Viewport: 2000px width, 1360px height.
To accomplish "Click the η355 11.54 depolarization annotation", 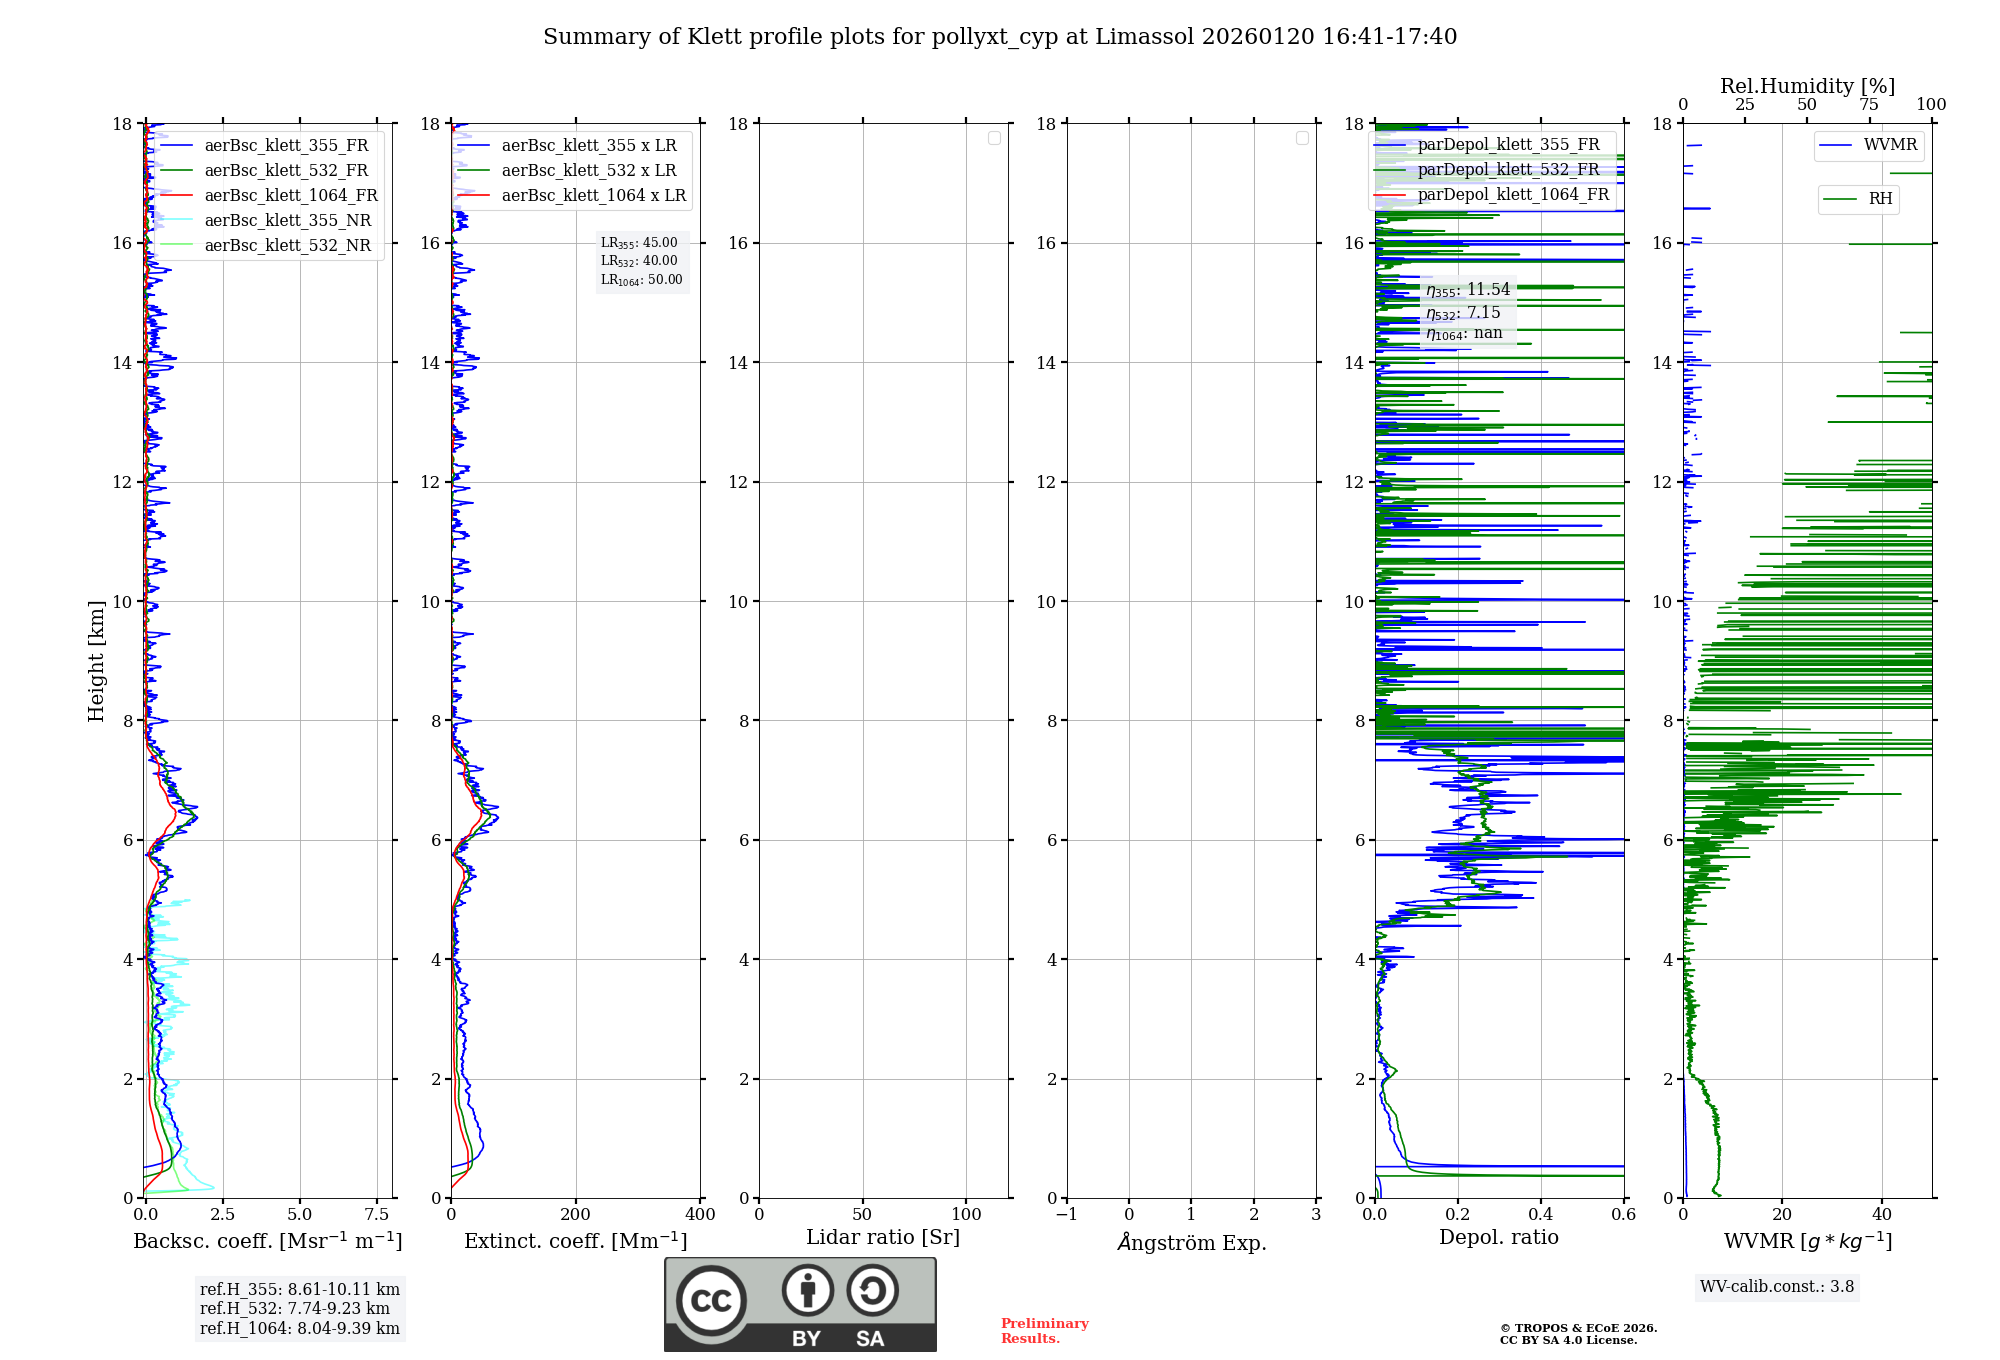I will (x=1467, y=290).
